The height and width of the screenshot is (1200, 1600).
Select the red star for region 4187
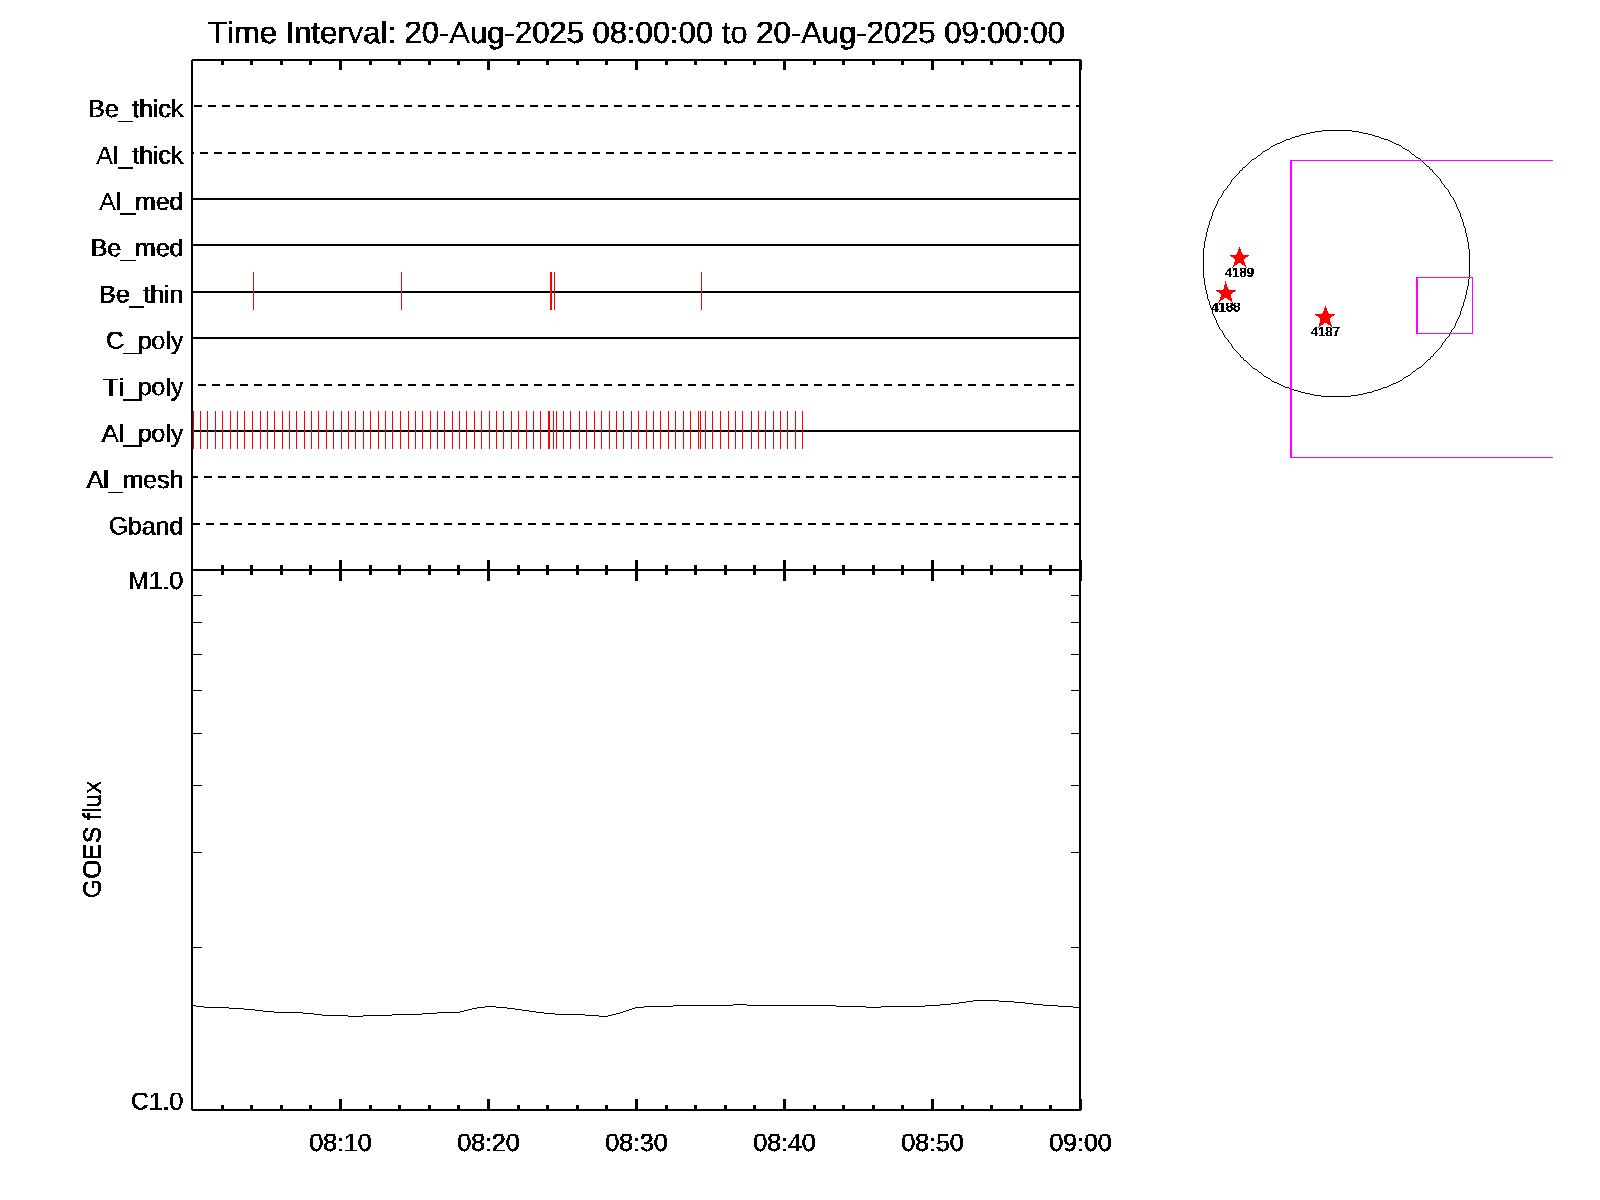pos(1325,317)
